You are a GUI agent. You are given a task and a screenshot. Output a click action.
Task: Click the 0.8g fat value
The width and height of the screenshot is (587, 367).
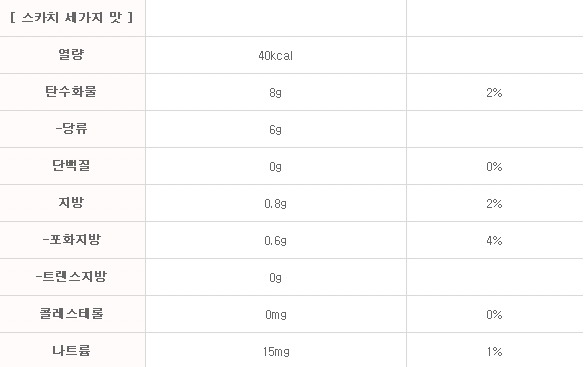(x=276, y=203)
